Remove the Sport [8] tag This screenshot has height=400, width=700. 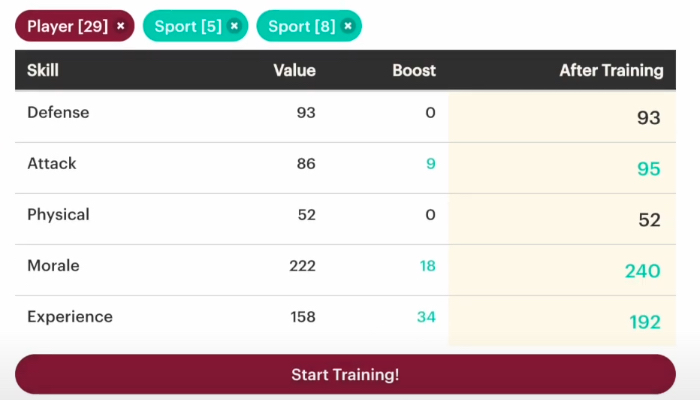click(348, 26)
